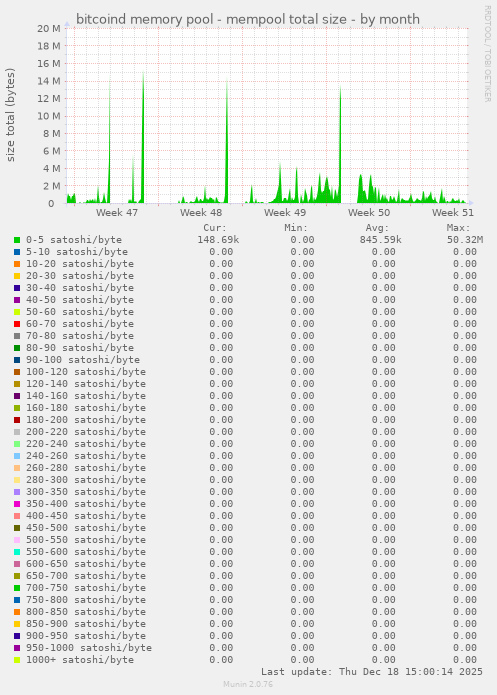This screenshot has width=497, height=695.
Task: Click the 'Max:' column header
Action: (458, 228)
